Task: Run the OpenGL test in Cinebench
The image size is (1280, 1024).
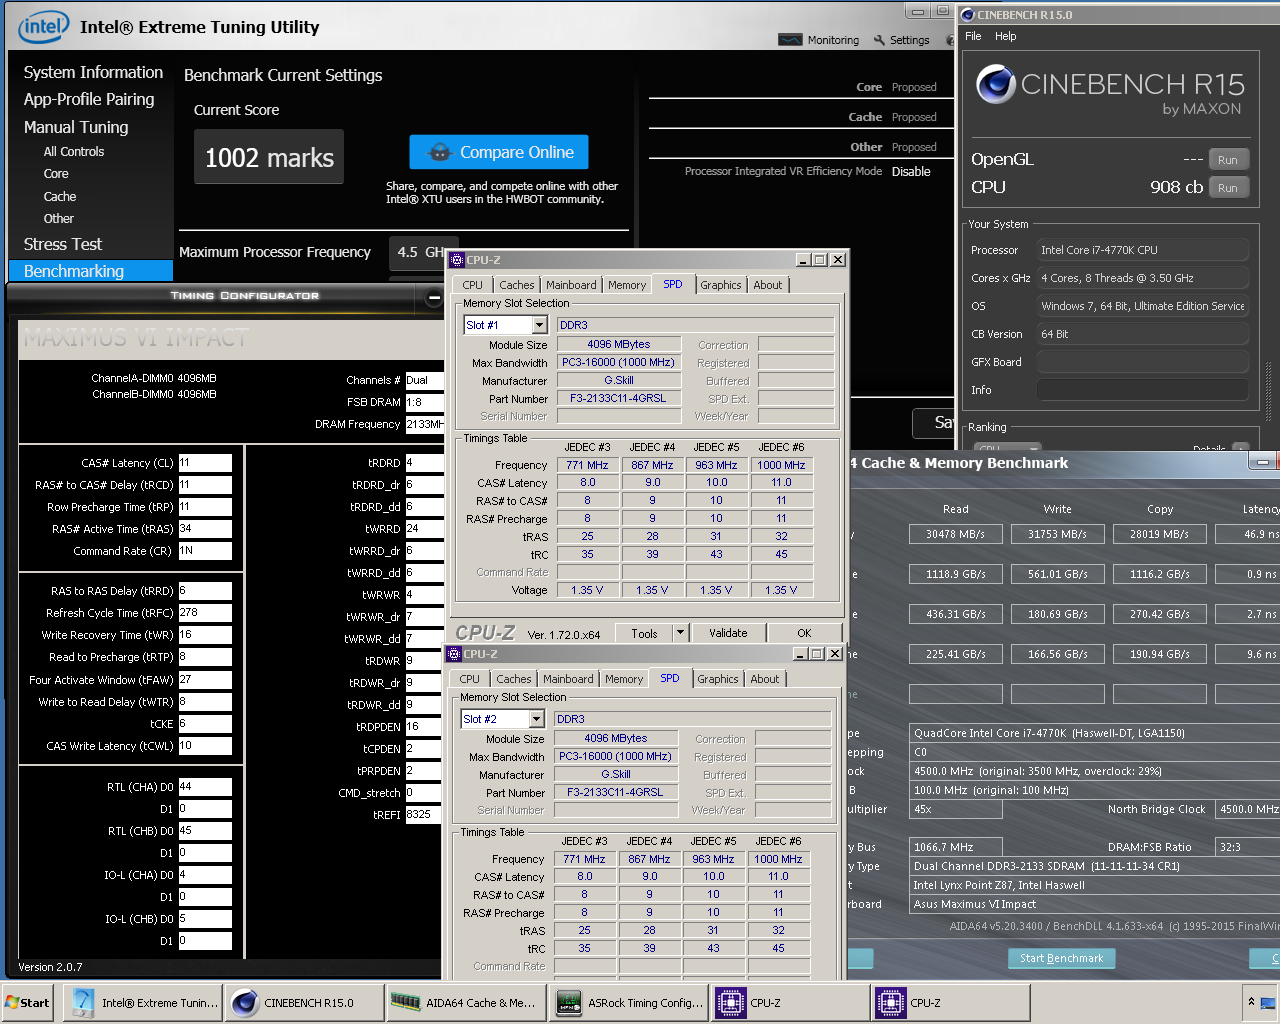Action: click(x=1228, y=160)
